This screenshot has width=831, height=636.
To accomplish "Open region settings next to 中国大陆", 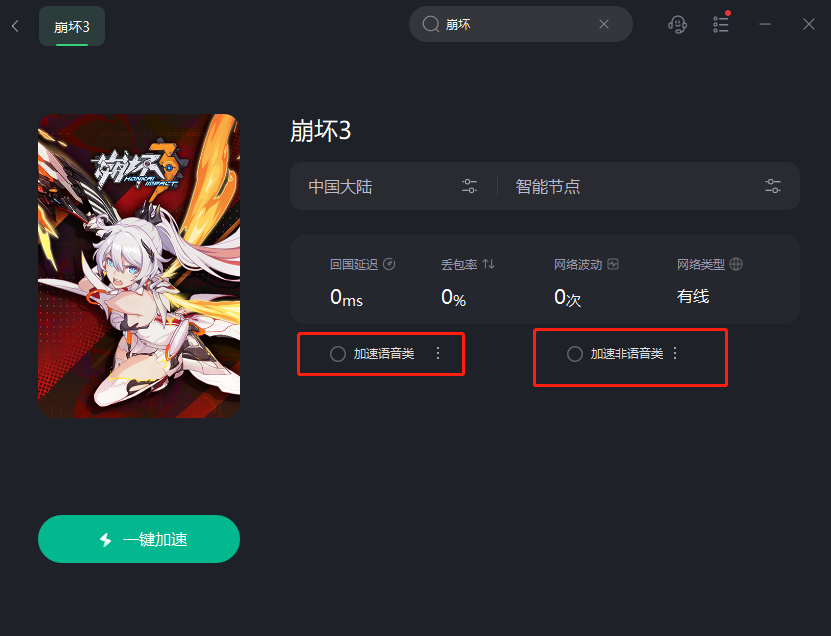I will [x=469, y=186].
